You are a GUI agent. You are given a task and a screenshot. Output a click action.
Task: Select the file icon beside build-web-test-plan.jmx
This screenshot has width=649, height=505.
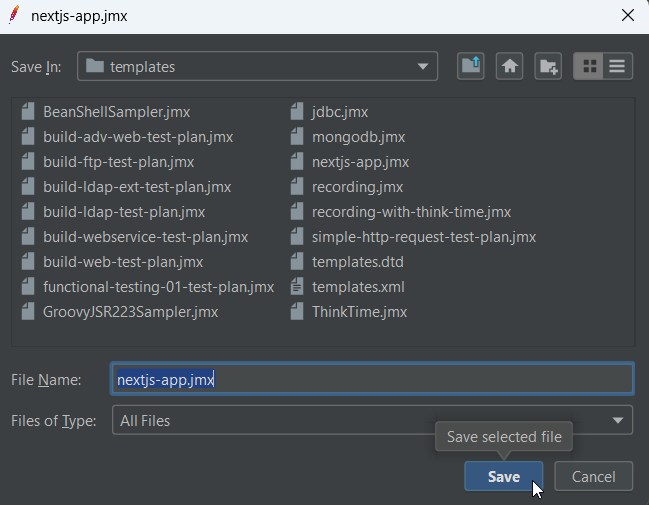pyautogui.click(x=28, y=262)
